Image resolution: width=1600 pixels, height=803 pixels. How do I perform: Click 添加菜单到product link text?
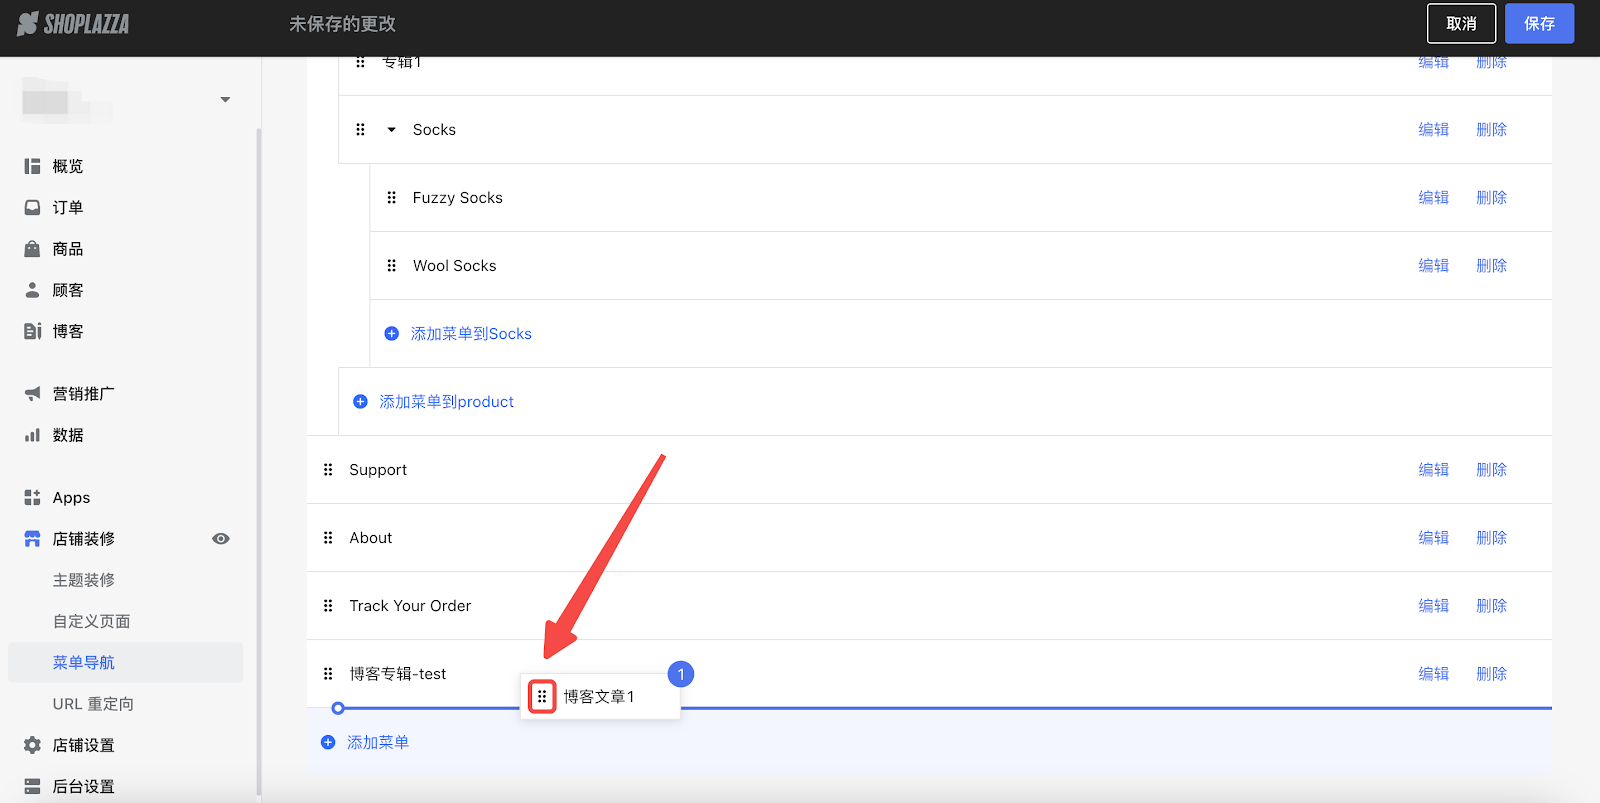(446, 401)
